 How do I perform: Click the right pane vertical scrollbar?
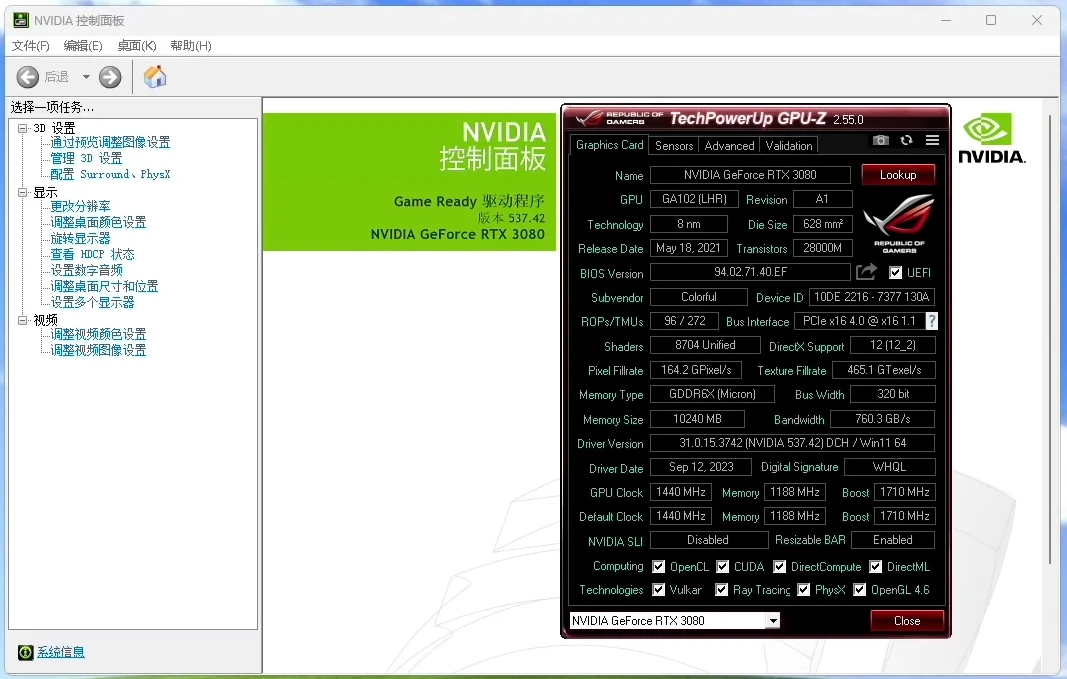(1052, 340)
